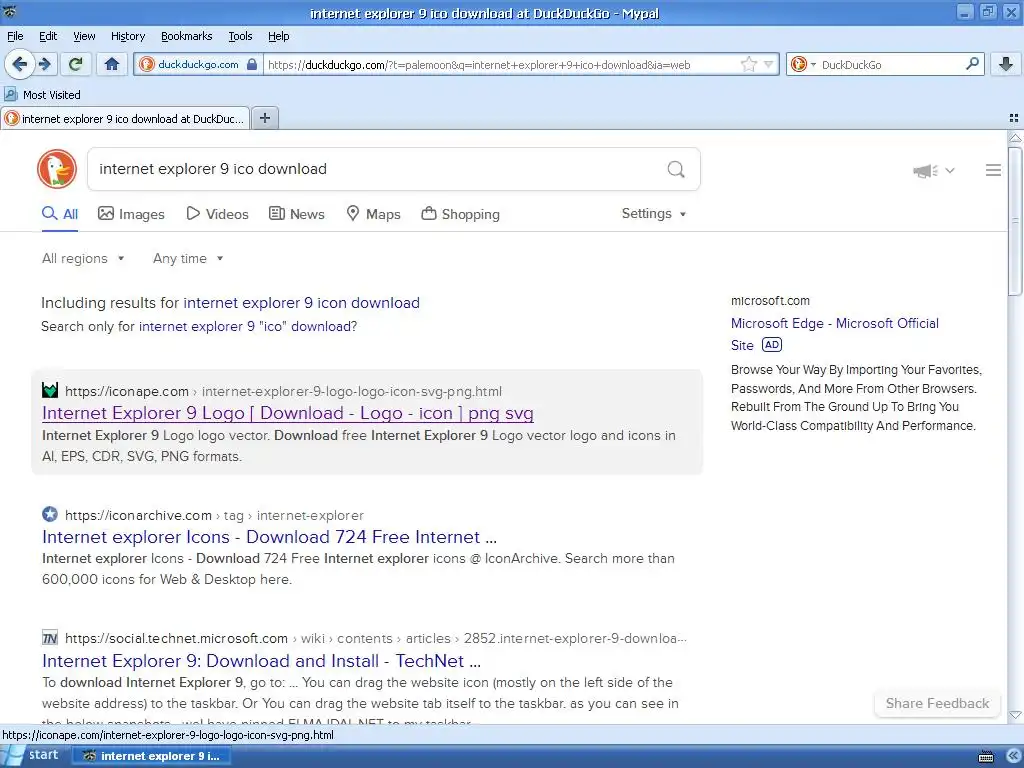Open the tab groups grid icon

coord(1014,118)
